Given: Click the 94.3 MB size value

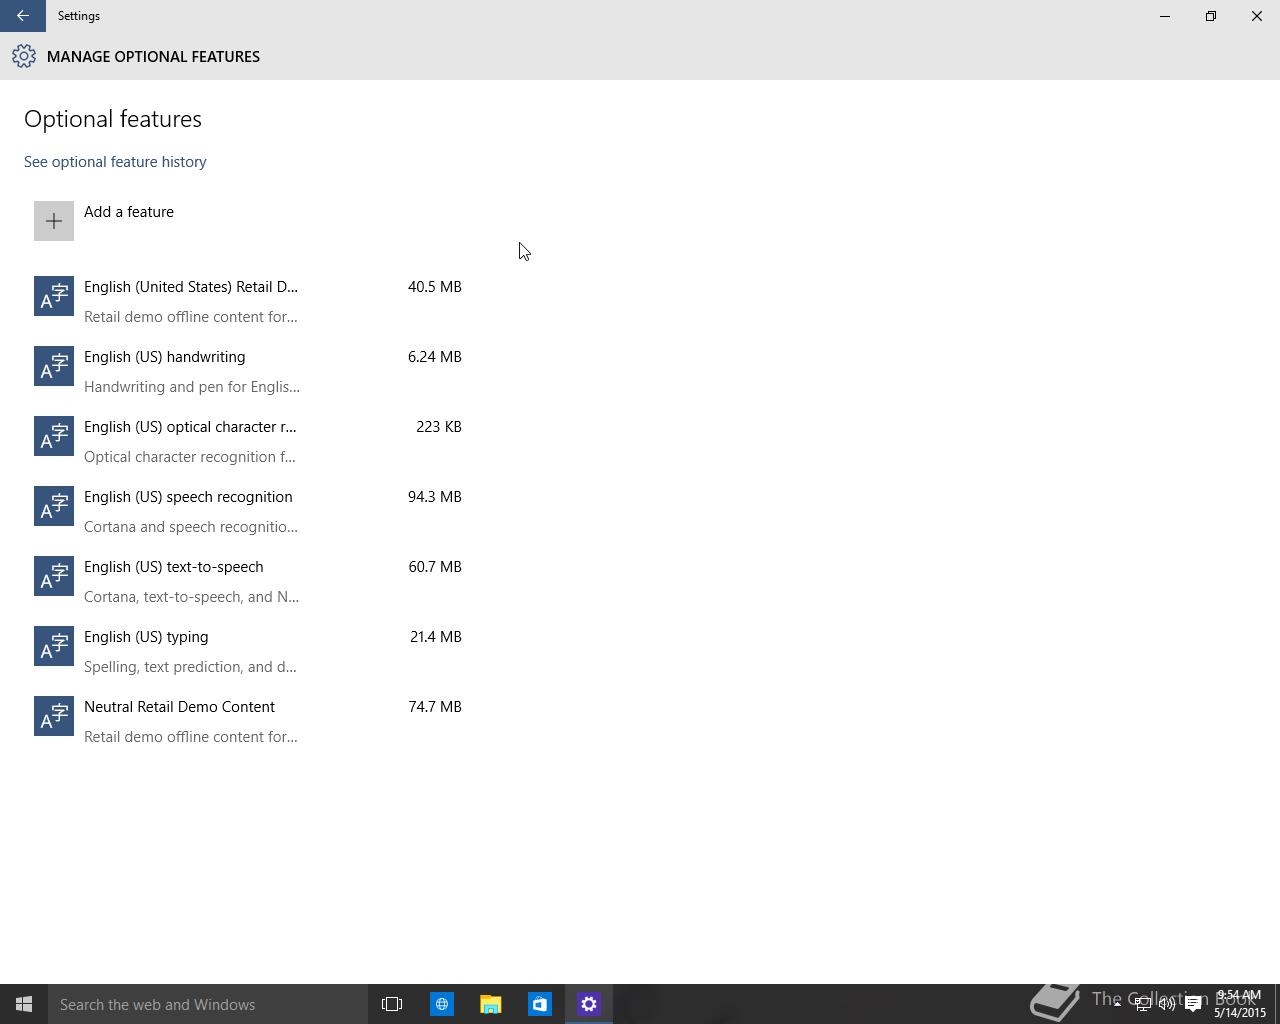Looking at the screenshot, I should pos(435,497).
